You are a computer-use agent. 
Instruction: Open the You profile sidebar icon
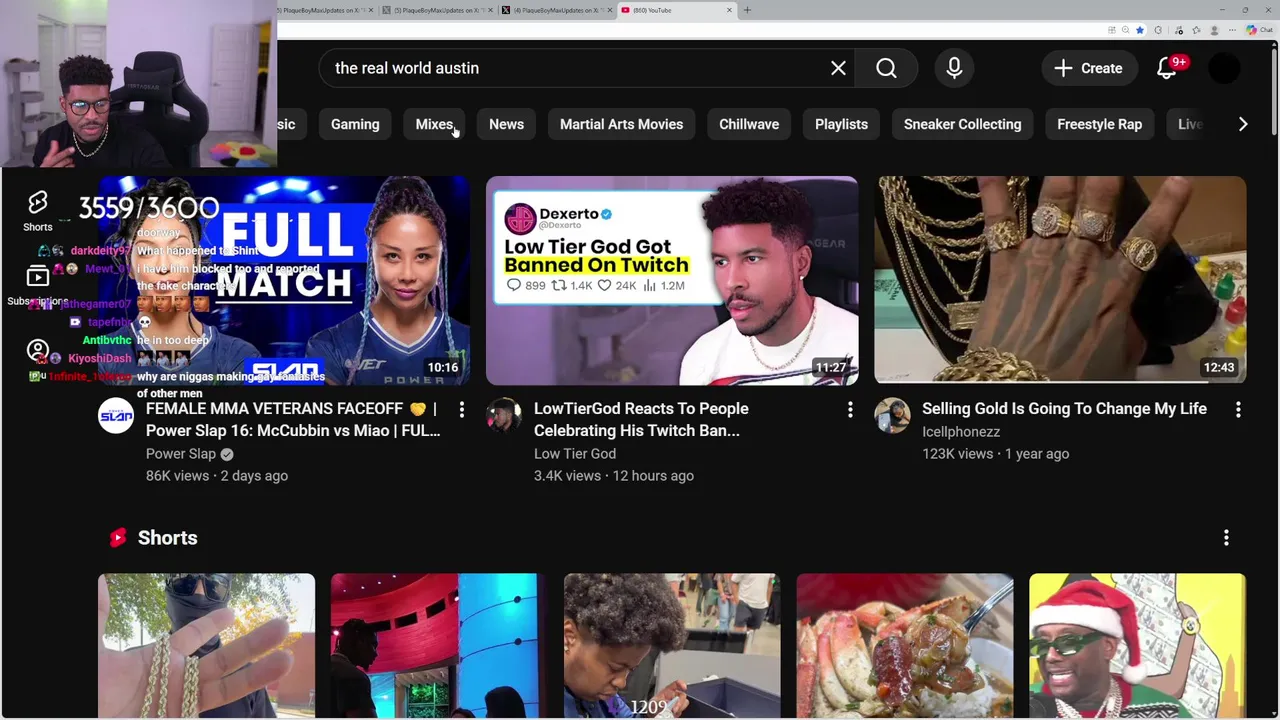point(38,351)
